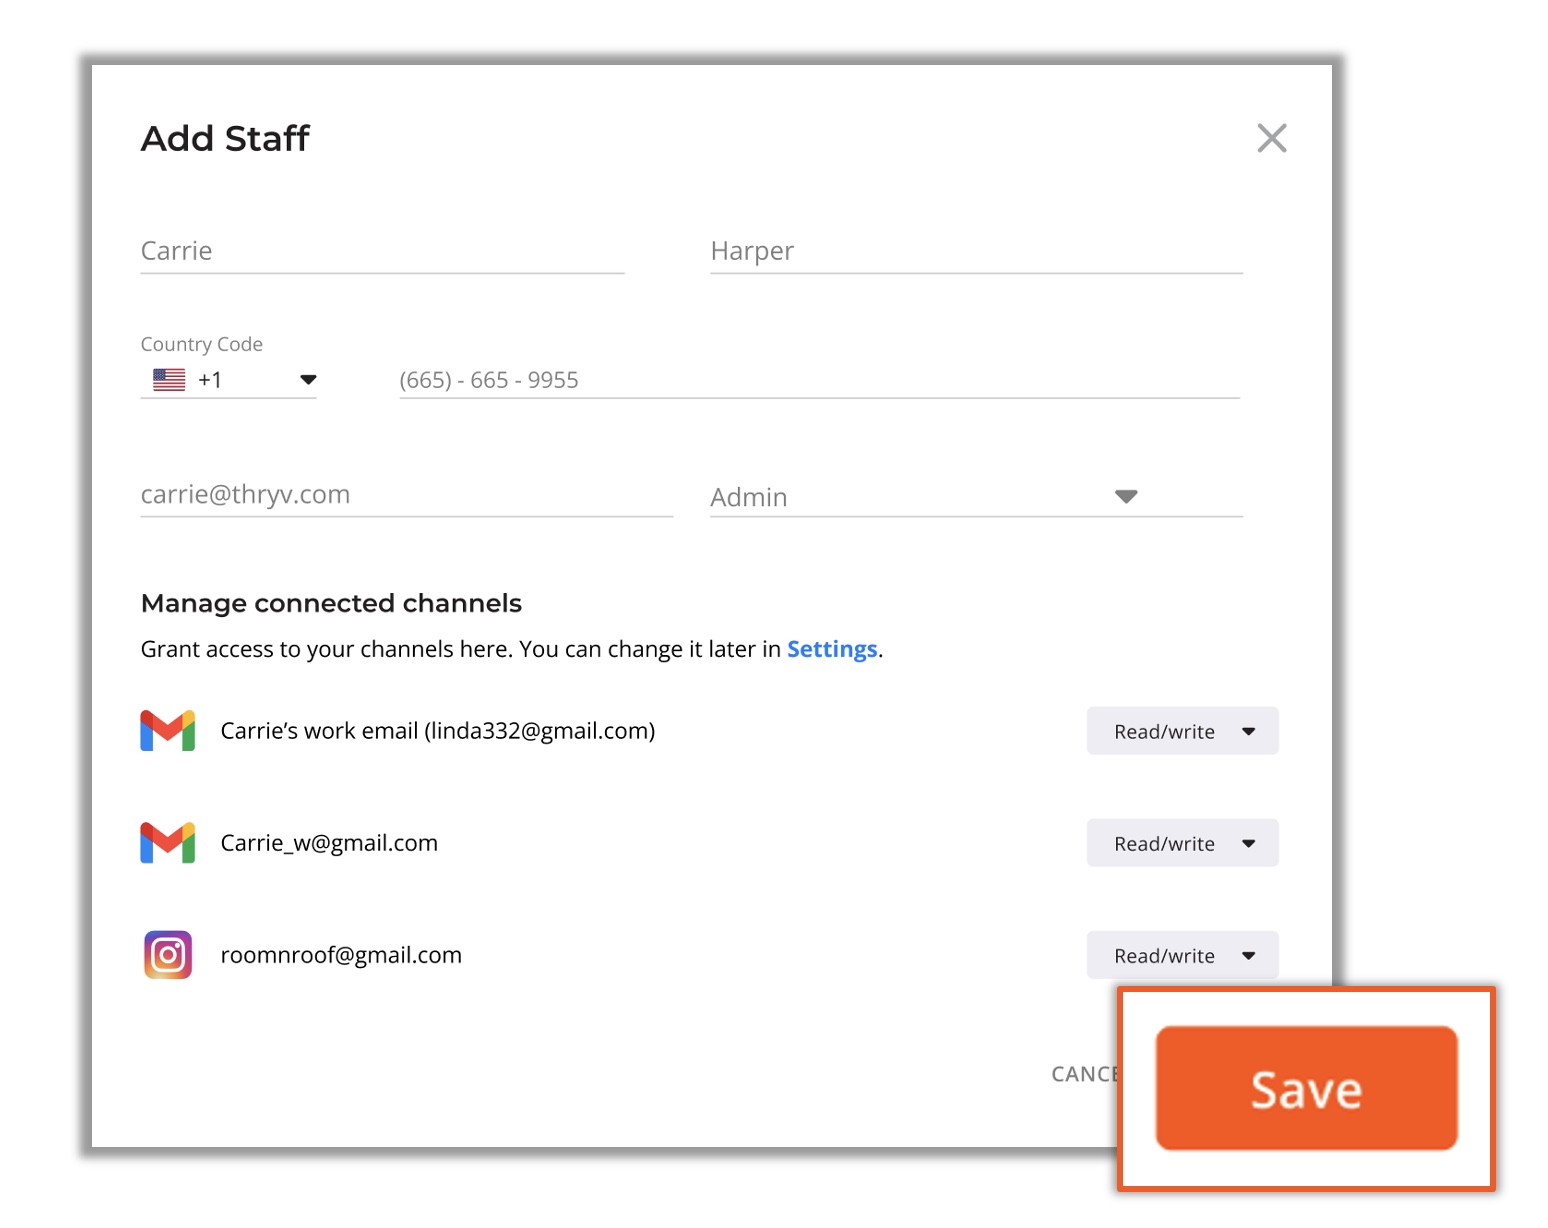The height and width of the screenshot is (1228, 1548).
Task: Click the last name field with Harper
Action: pyautogui.click(x=976, y=251)
